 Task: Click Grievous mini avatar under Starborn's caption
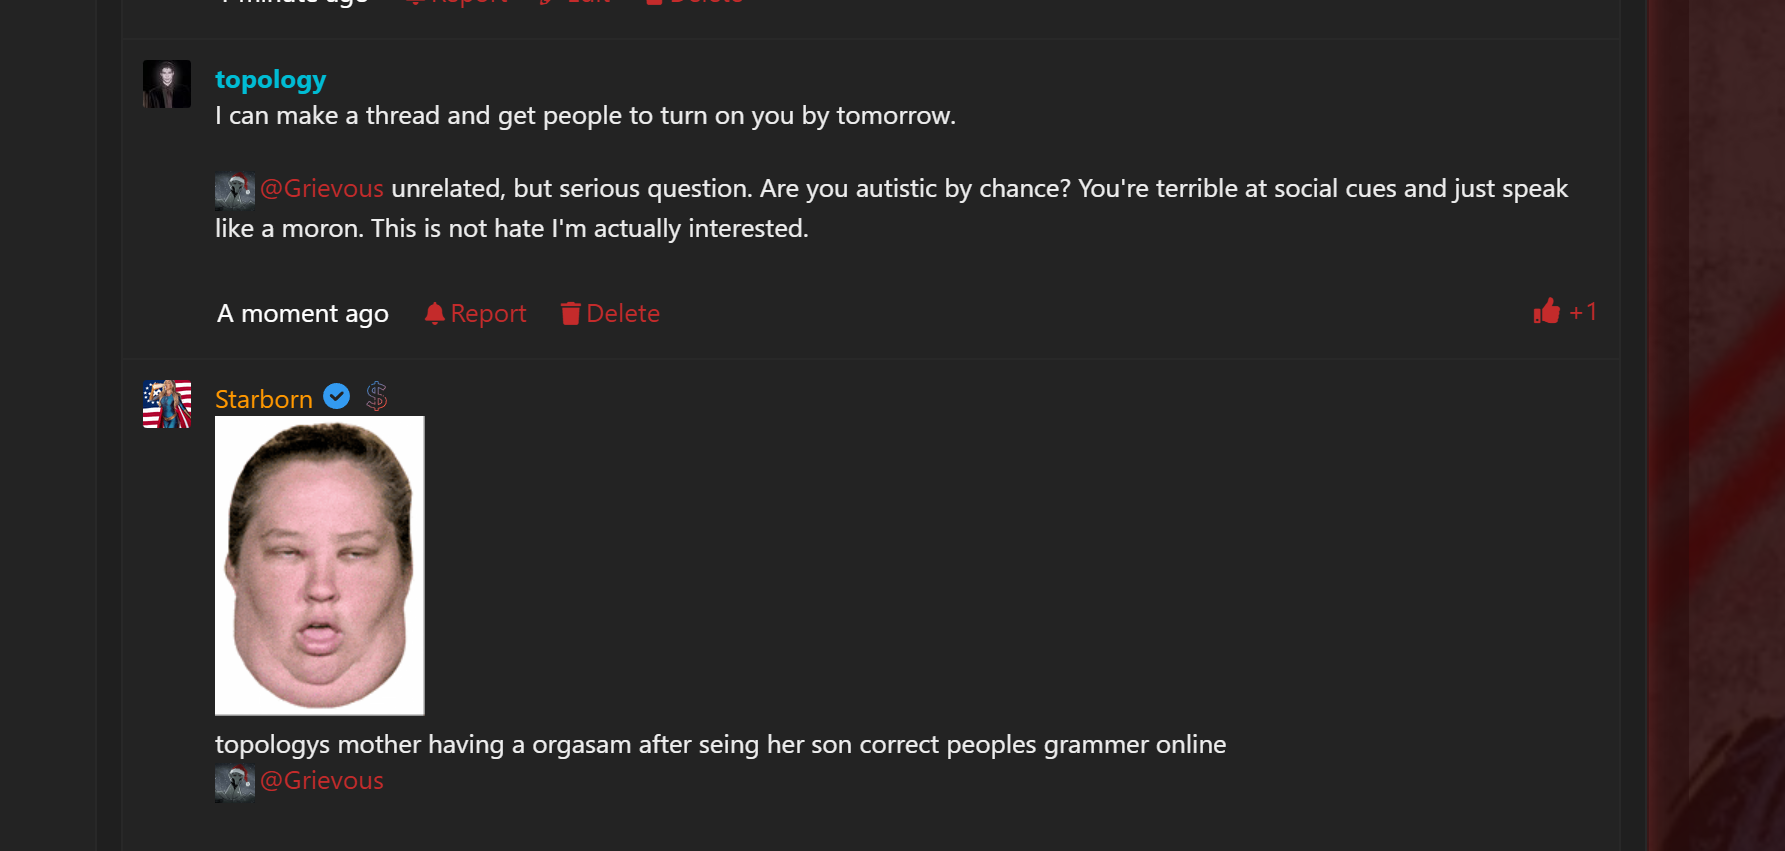click(234, 782)
